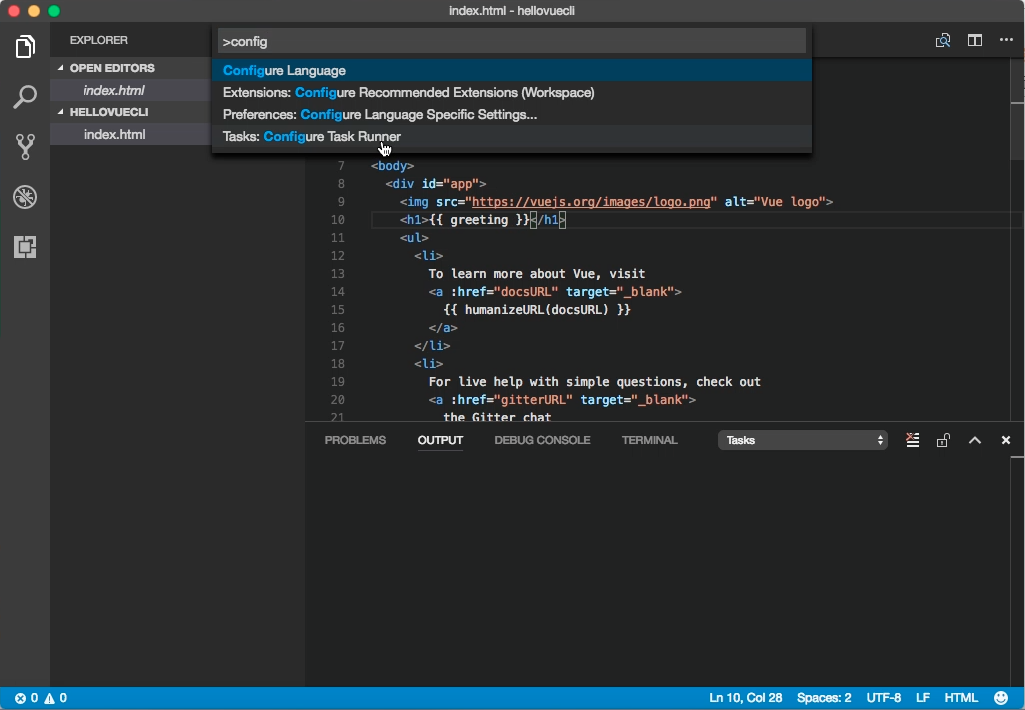Maximize the panel with chevron up
Screen dimensions: 1025x710
pyautogui.click(x=975, y=440)
